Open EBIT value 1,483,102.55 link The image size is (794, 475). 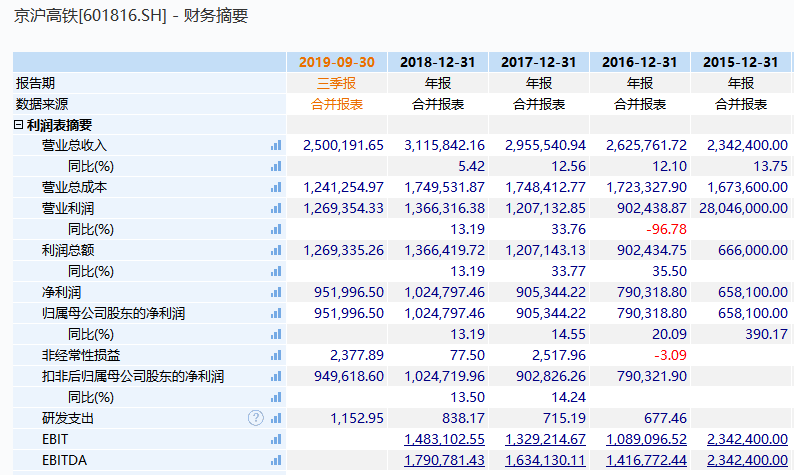pos(444,440)
